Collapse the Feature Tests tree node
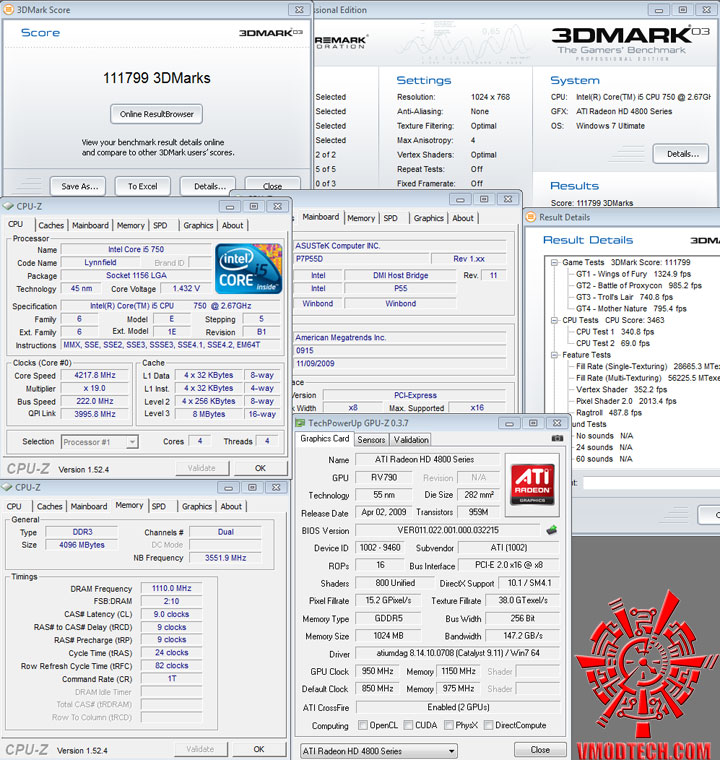This screenshot has height=760, width=720. coord(554,355)
